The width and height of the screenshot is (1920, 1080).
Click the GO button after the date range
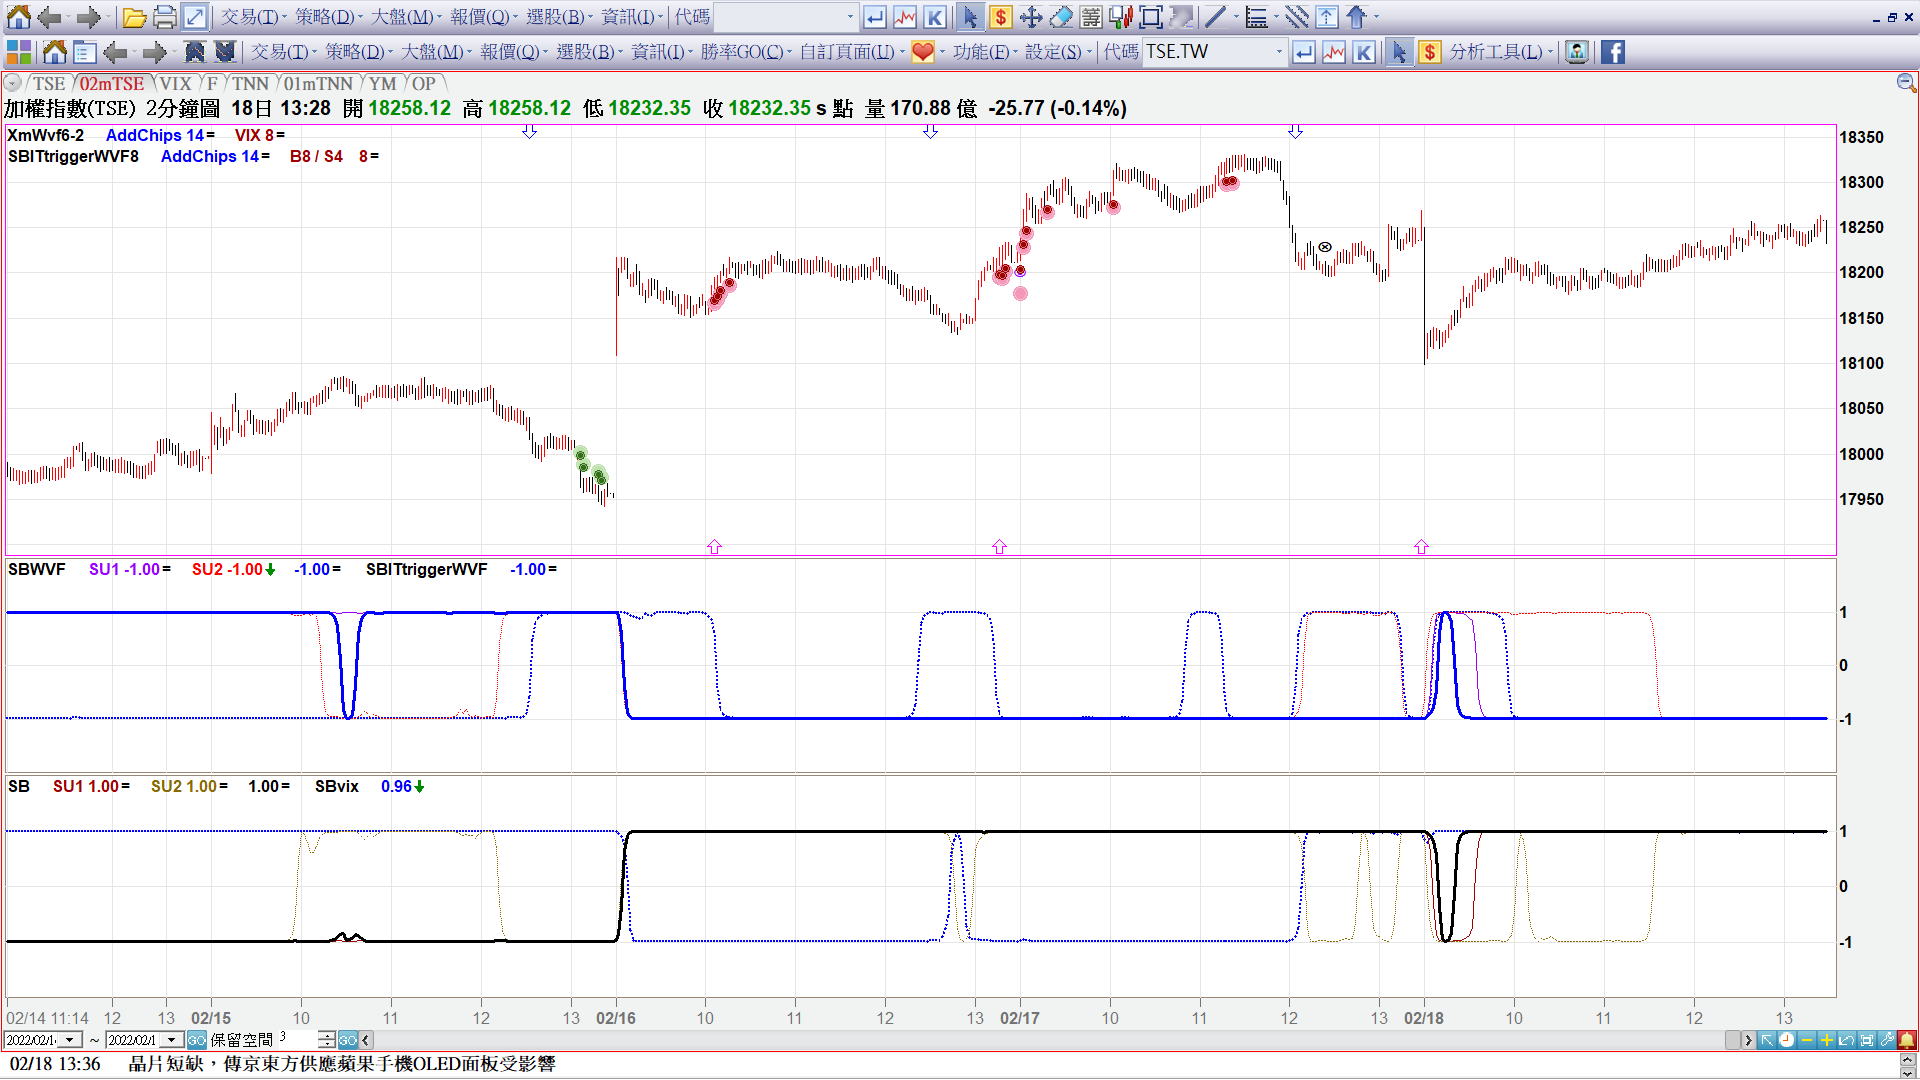[197, 1040]
